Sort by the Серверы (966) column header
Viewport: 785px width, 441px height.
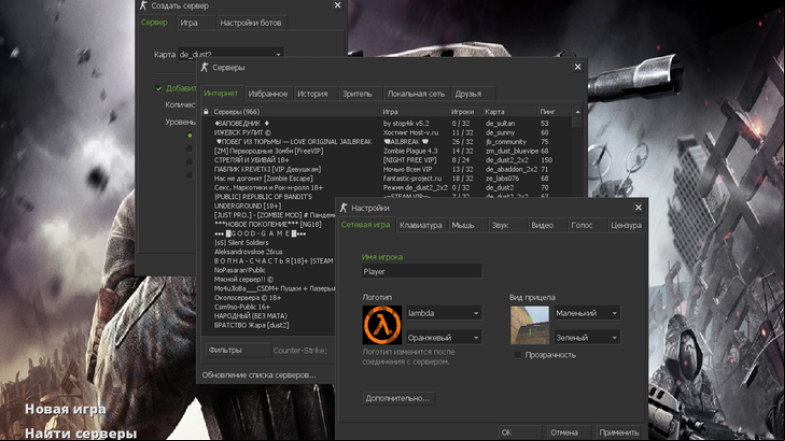pos(295,112)
